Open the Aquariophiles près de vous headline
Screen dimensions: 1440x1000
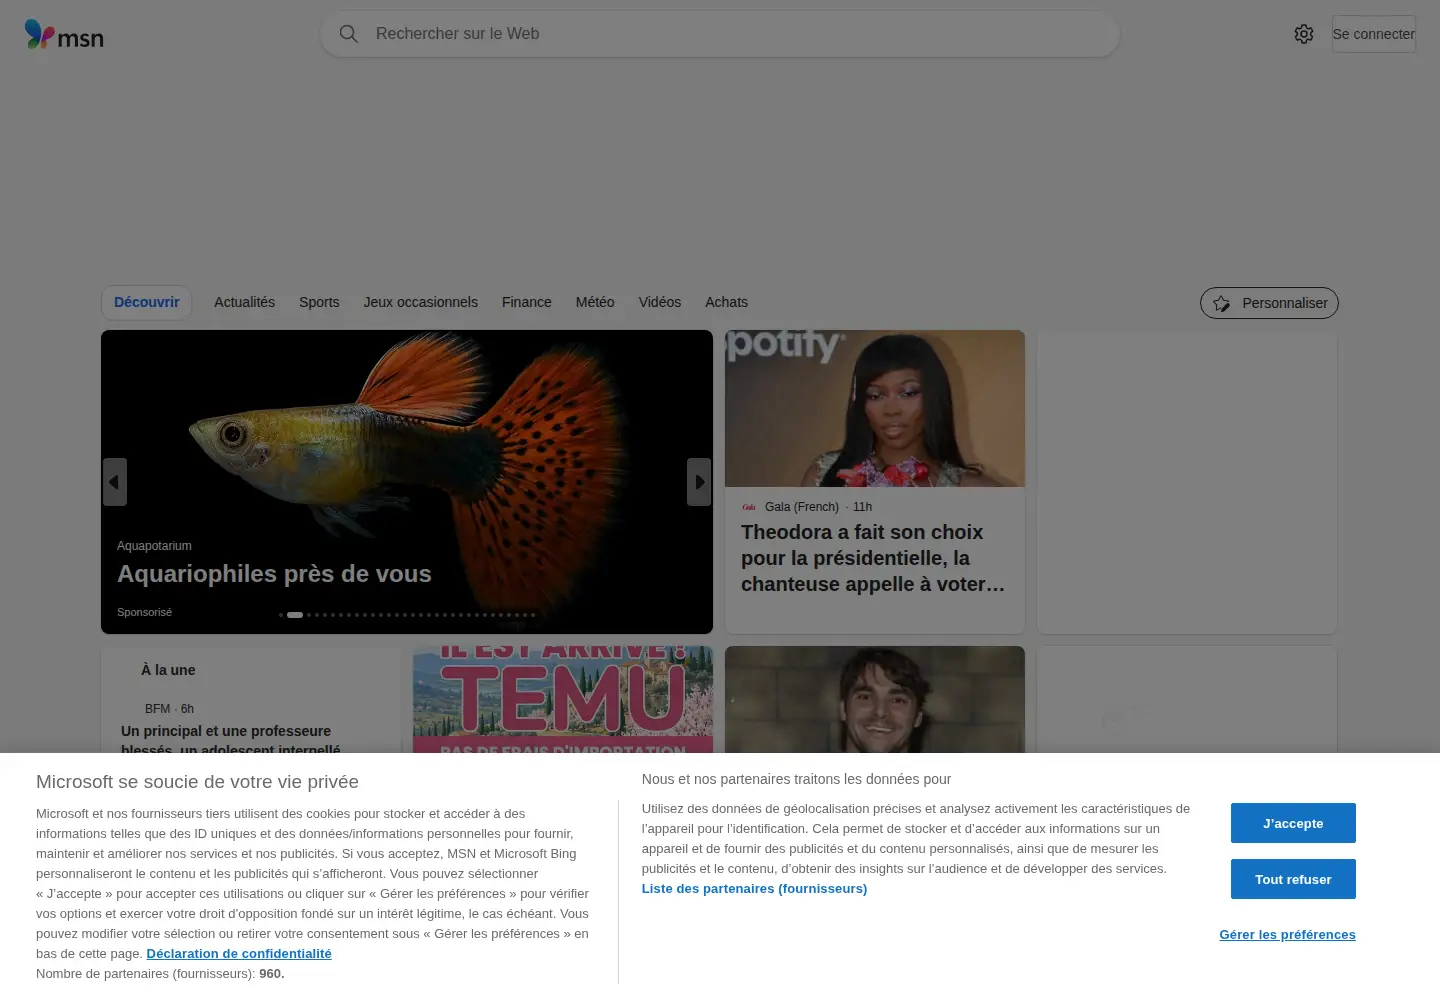point(274,574)
